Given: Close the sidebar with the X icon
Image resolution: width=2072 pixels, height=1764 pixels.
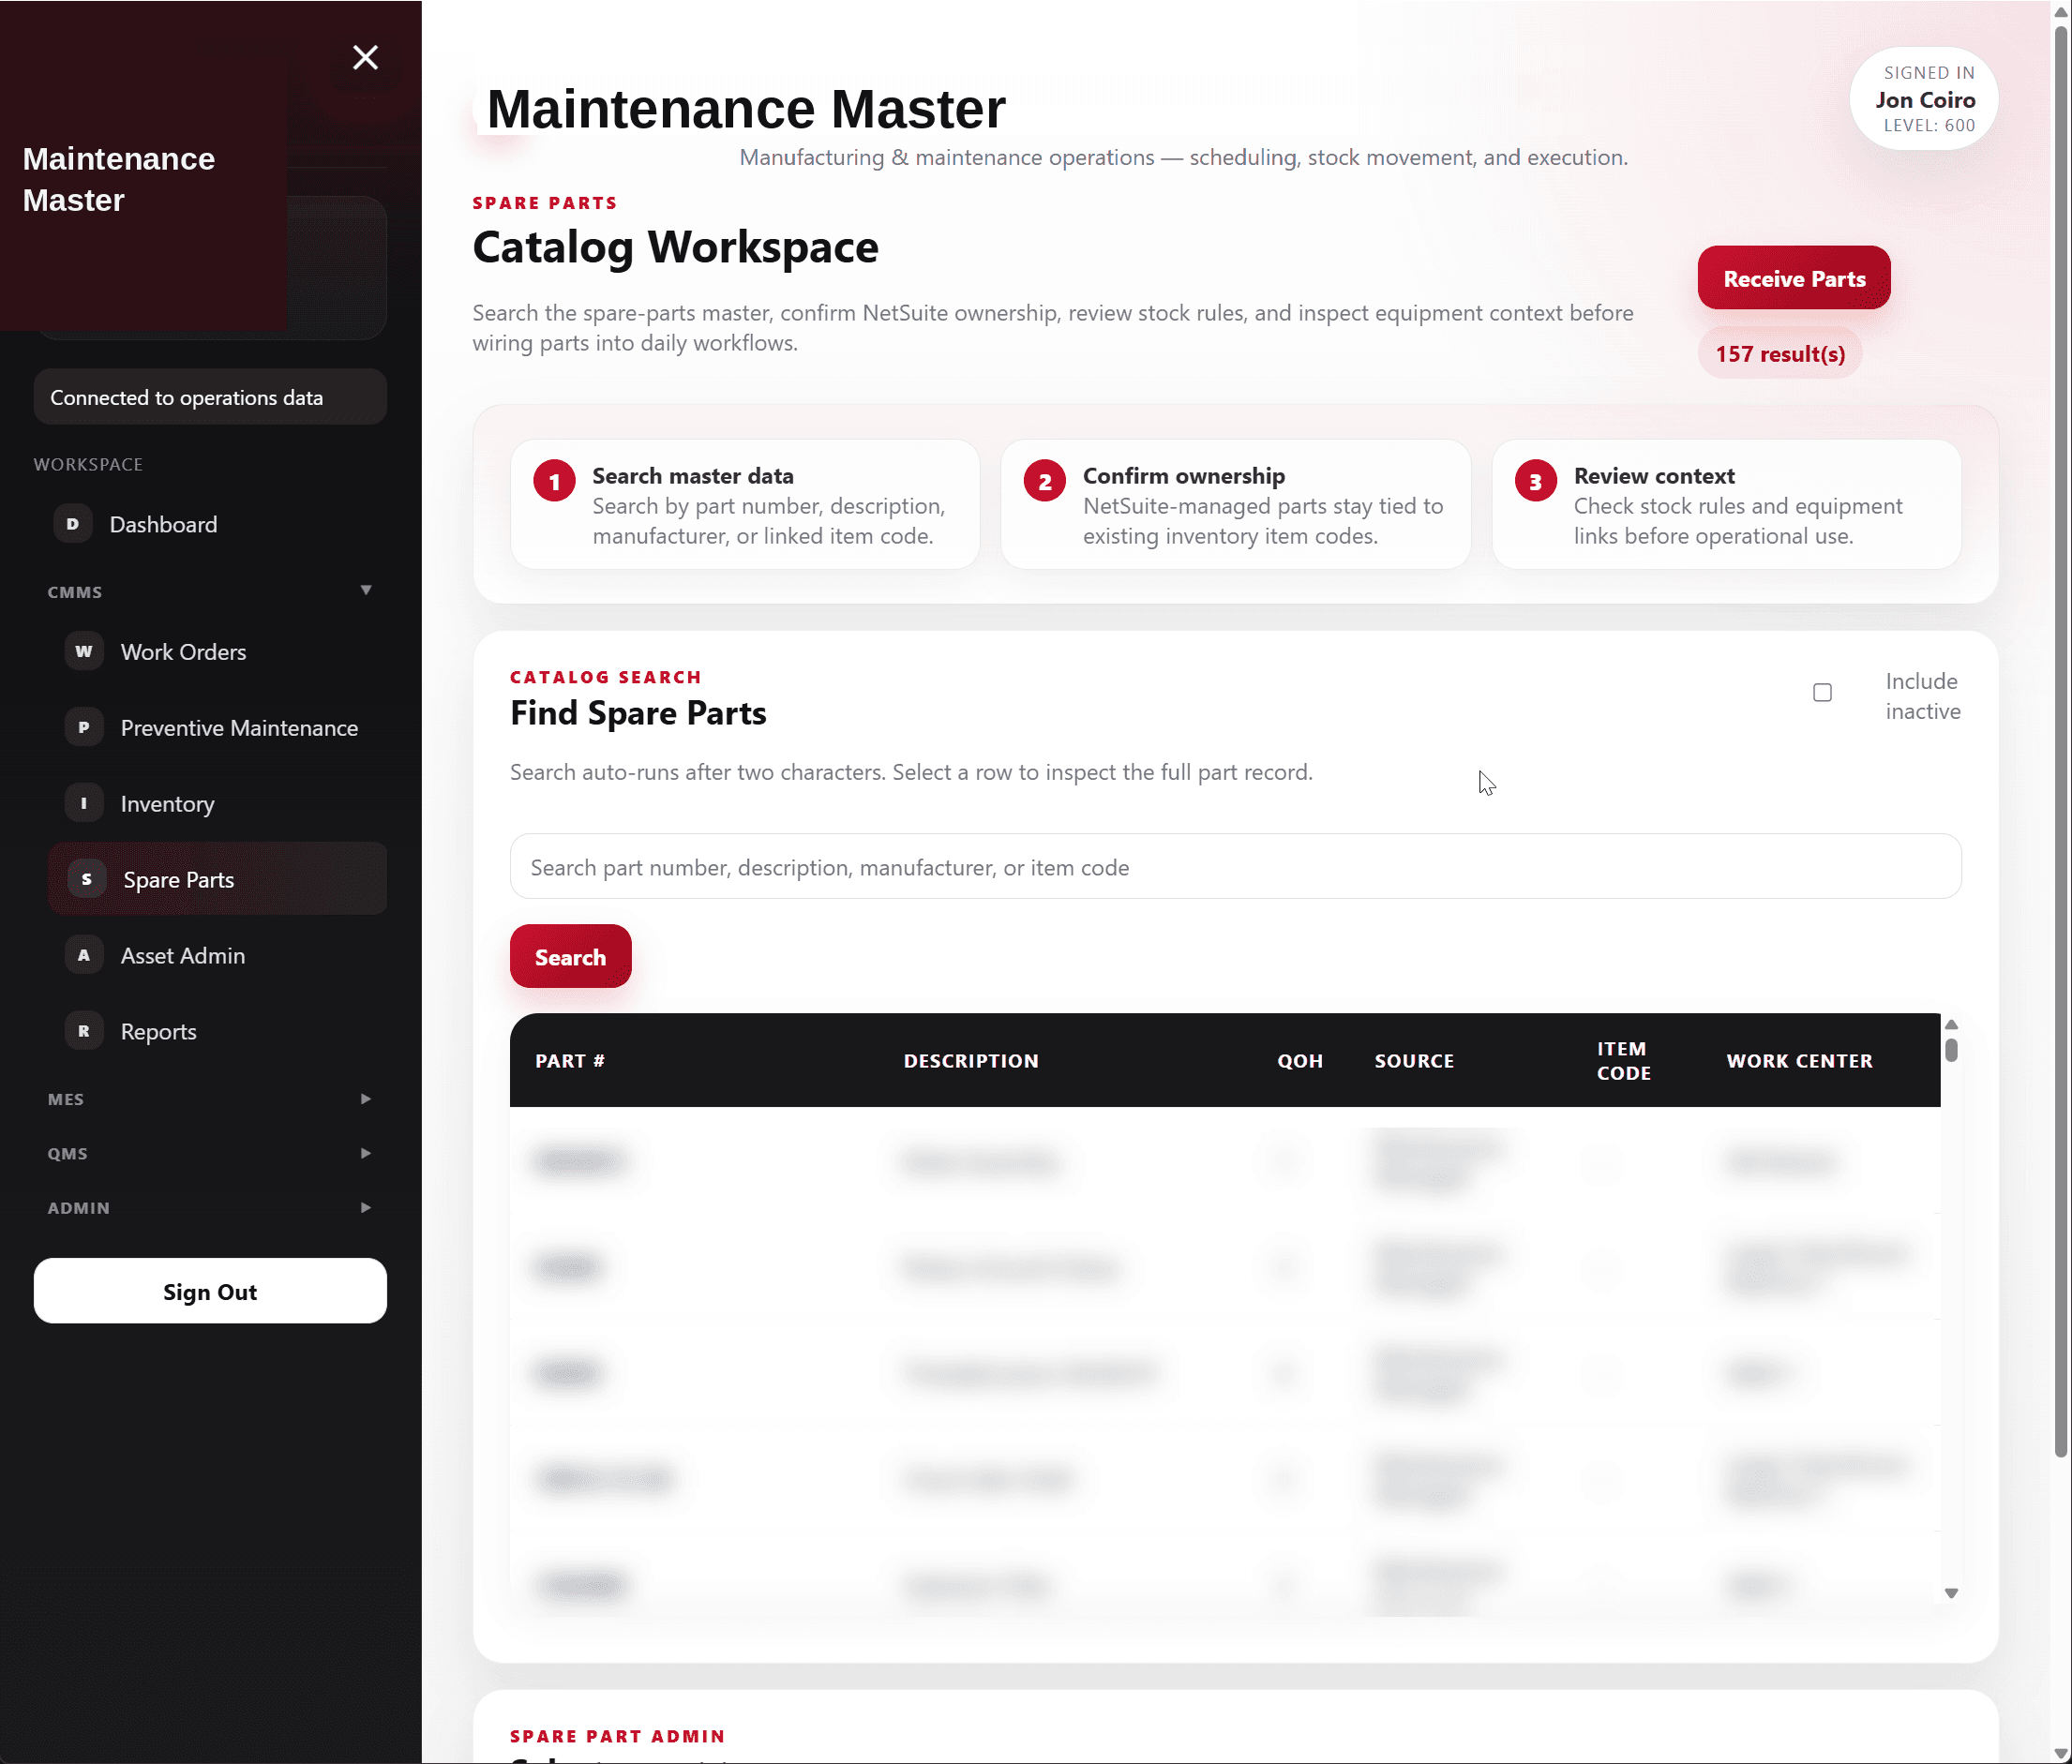Looking at the screenshot, I should pos(365,58).
